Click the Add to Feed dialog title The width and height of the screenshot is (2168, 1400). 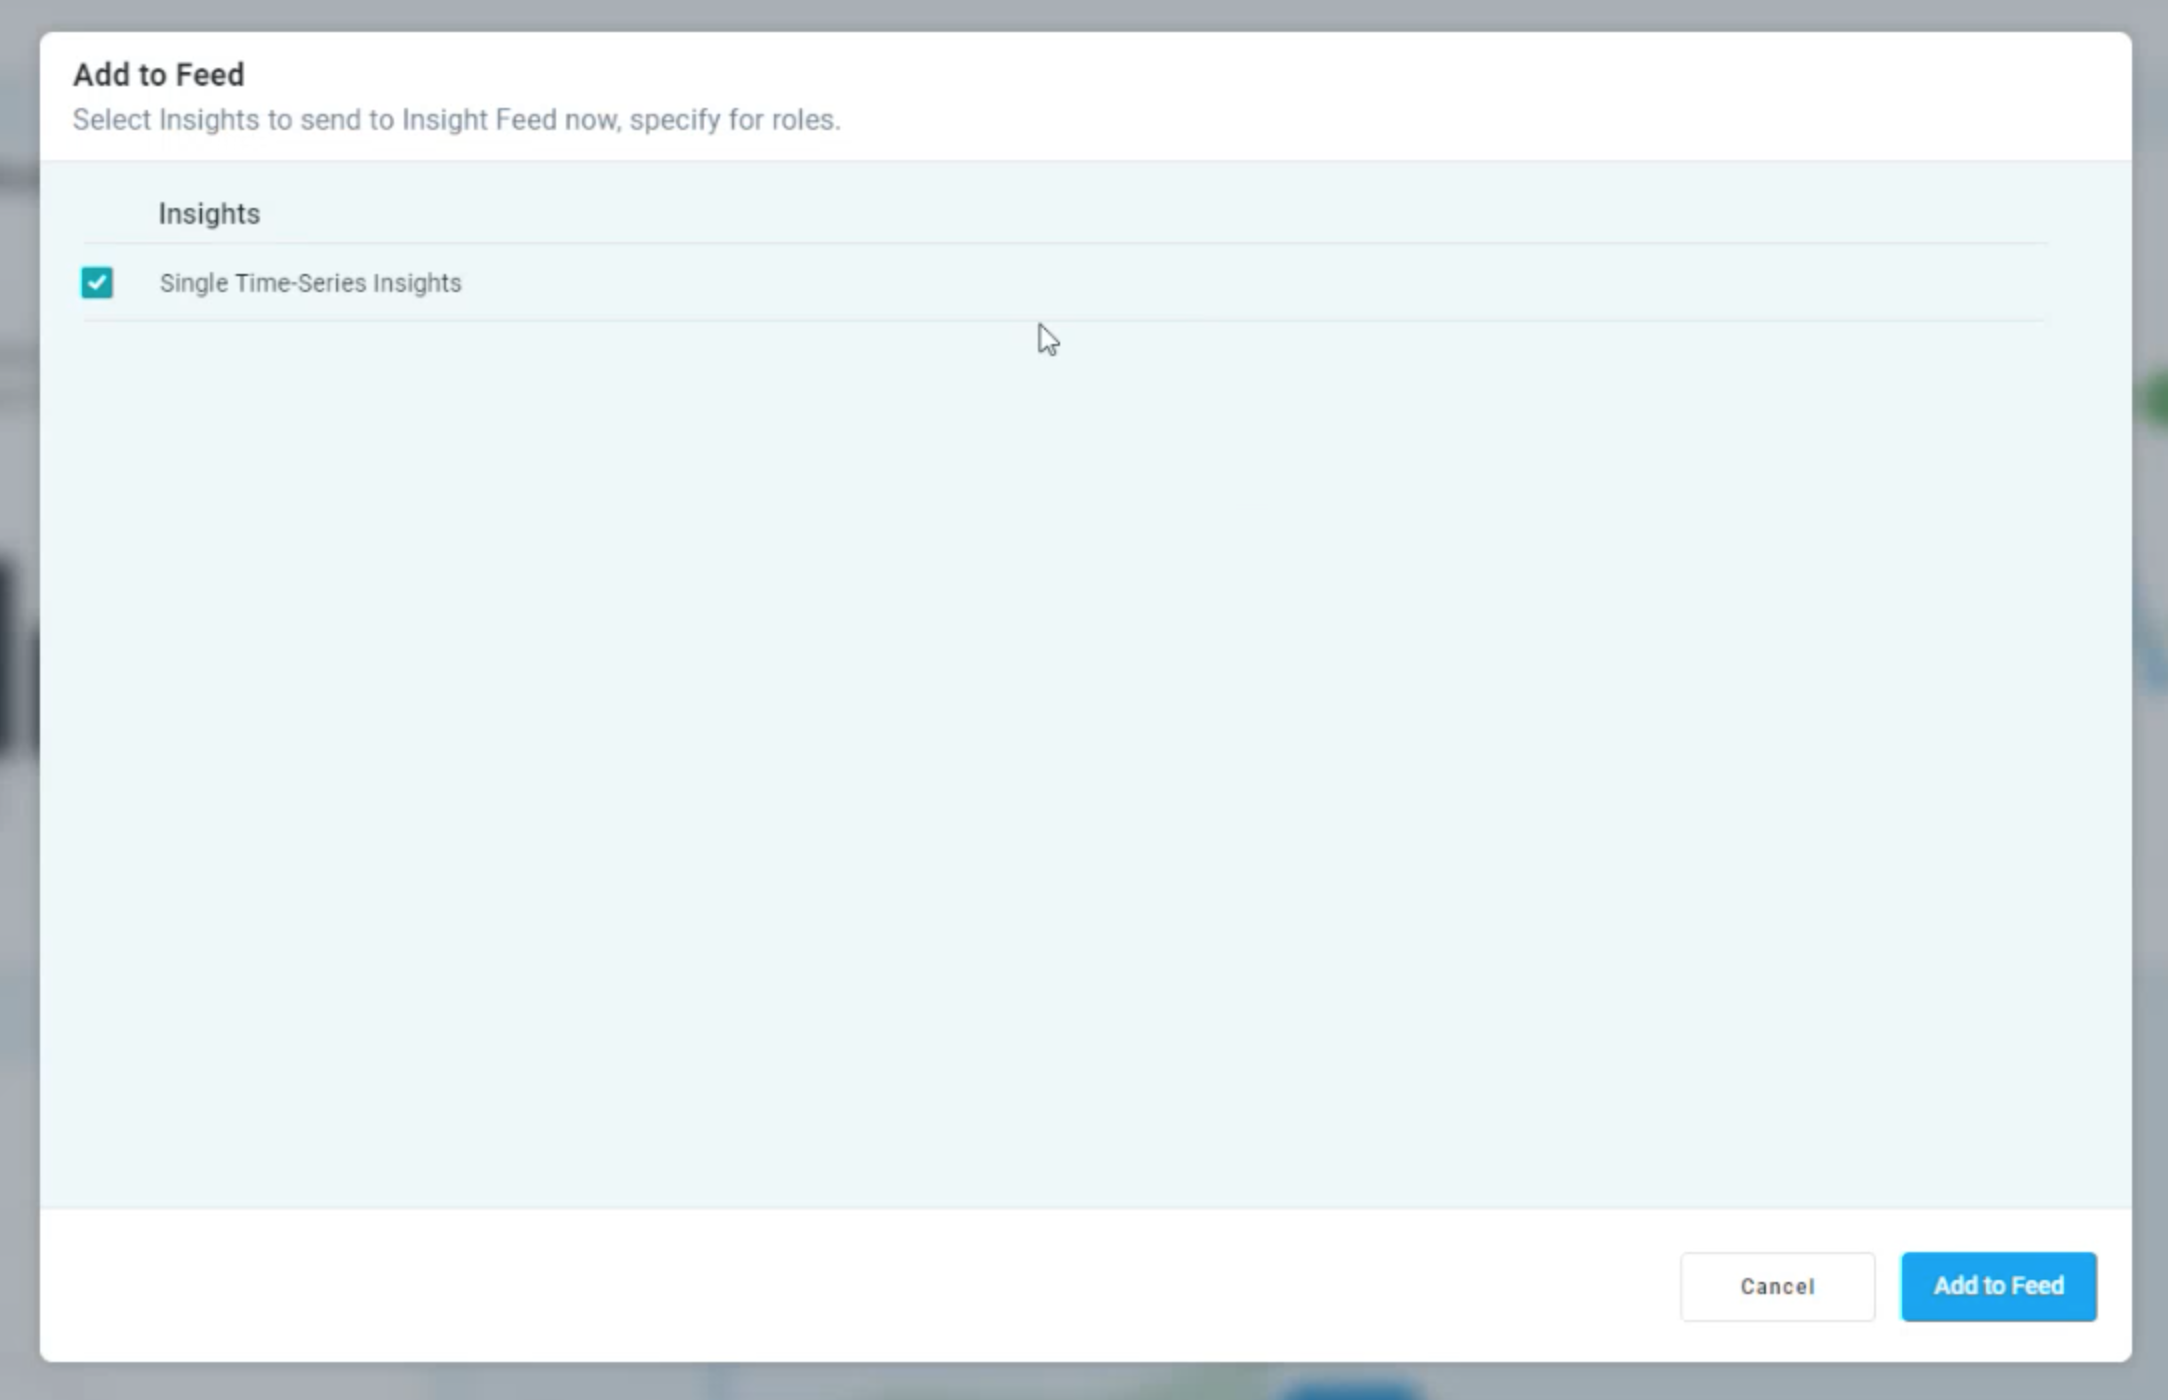[x=157, y=73]
